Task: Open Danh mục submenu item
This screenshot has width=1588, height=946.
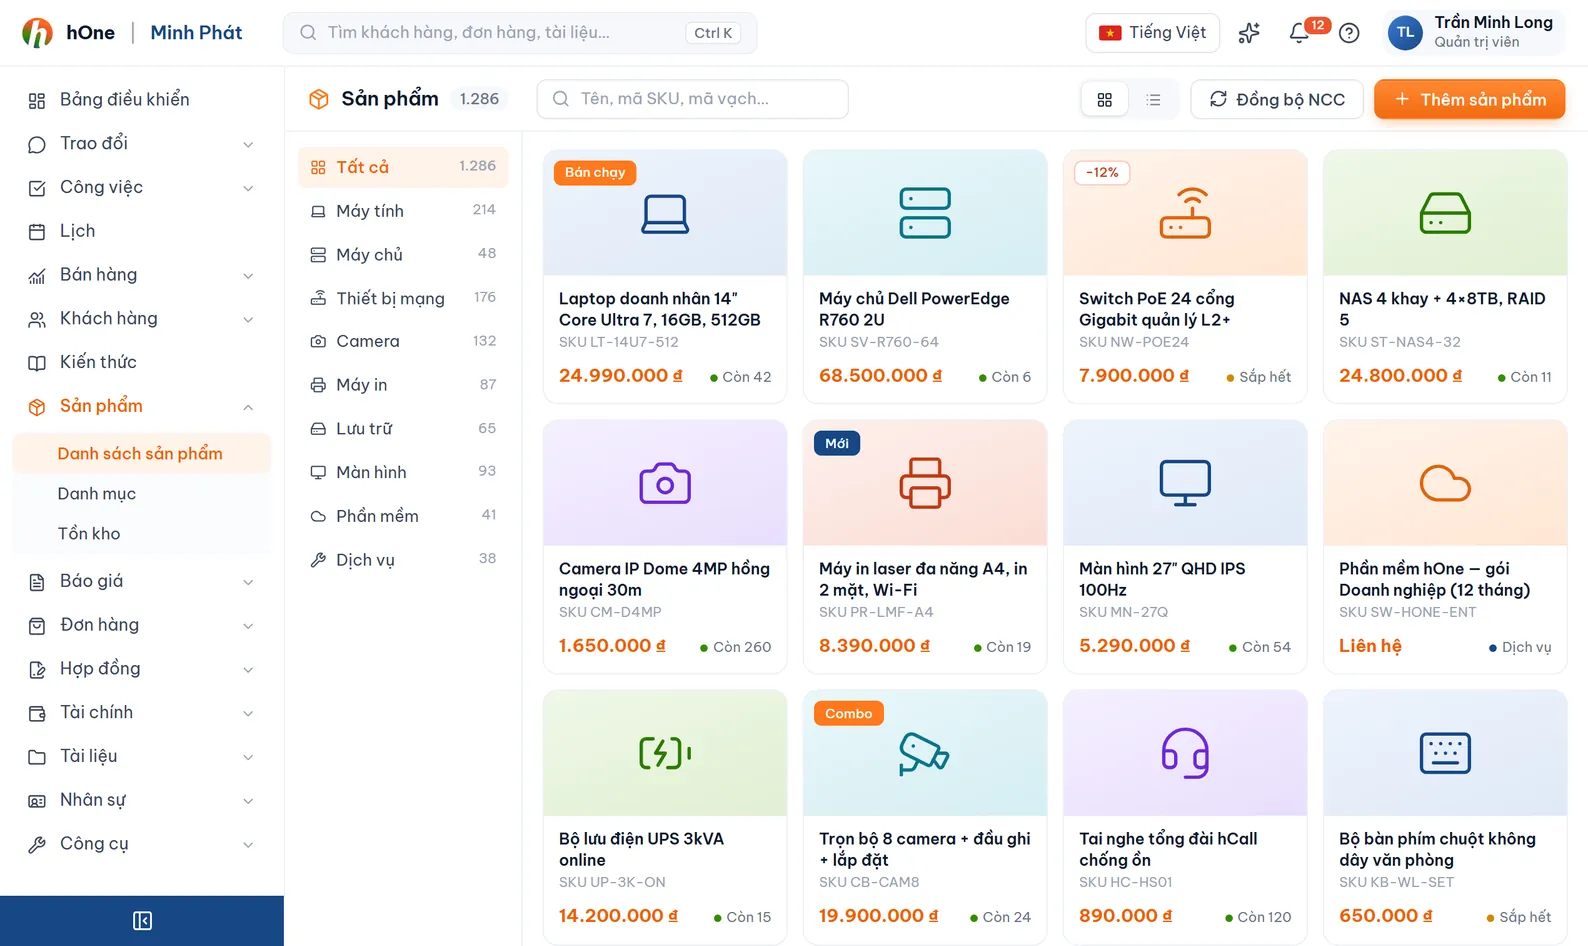Action: coord(142,493)
